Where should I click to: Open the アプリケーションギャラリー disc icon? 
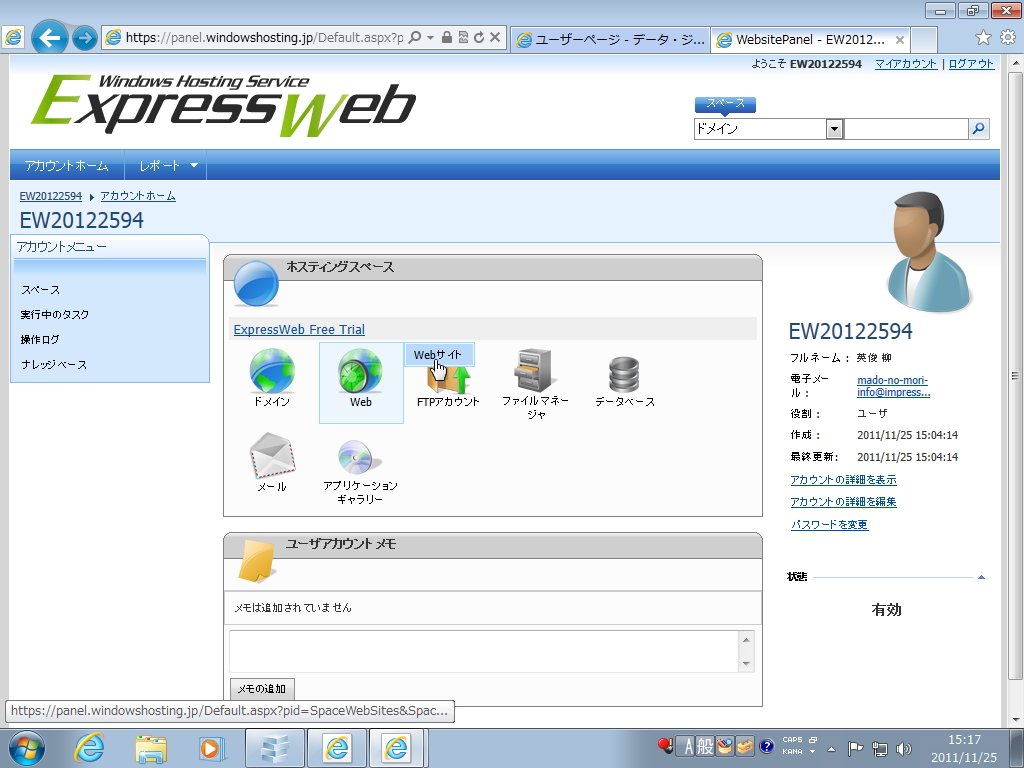359,456
